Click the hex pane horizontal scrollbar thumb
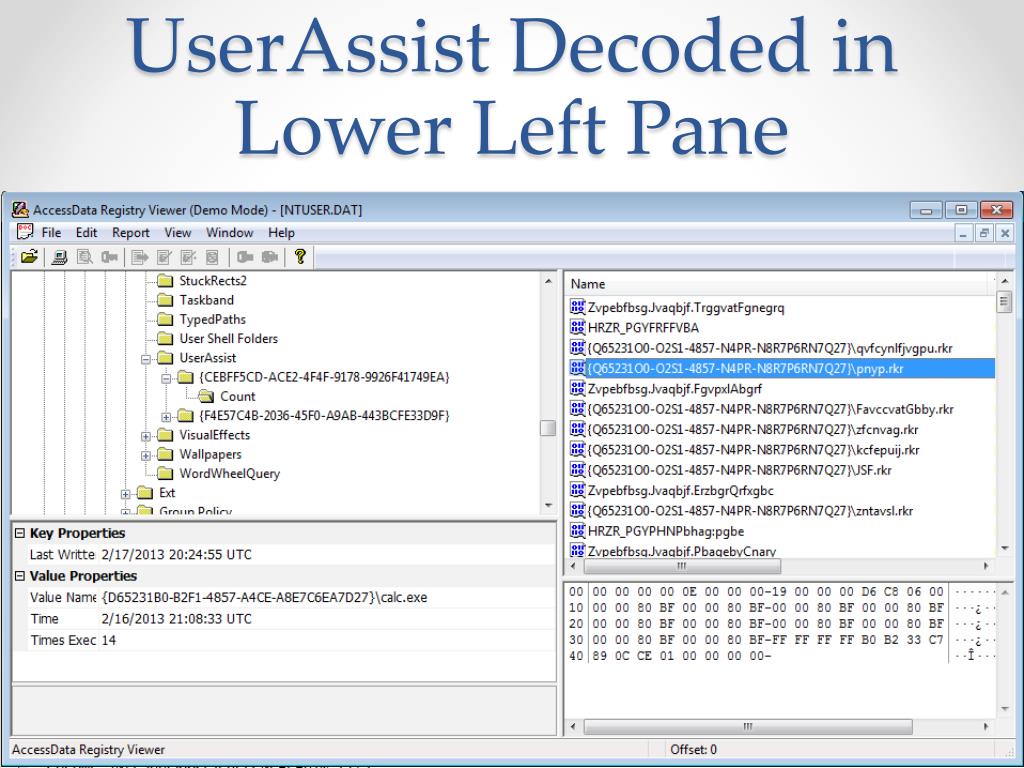Image resolution: width=1024 pixels, height=768 pixels. click(x=748, y=726)
